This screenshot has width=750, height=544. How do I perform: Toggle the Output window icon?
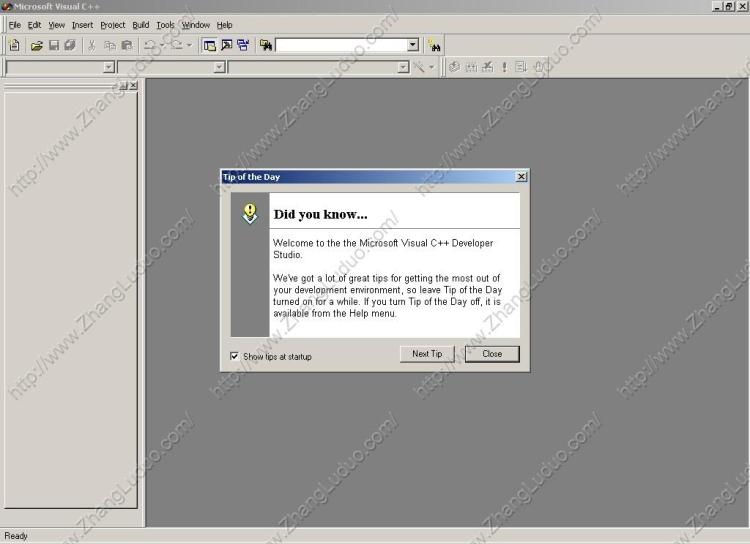(x=226, y=45)
